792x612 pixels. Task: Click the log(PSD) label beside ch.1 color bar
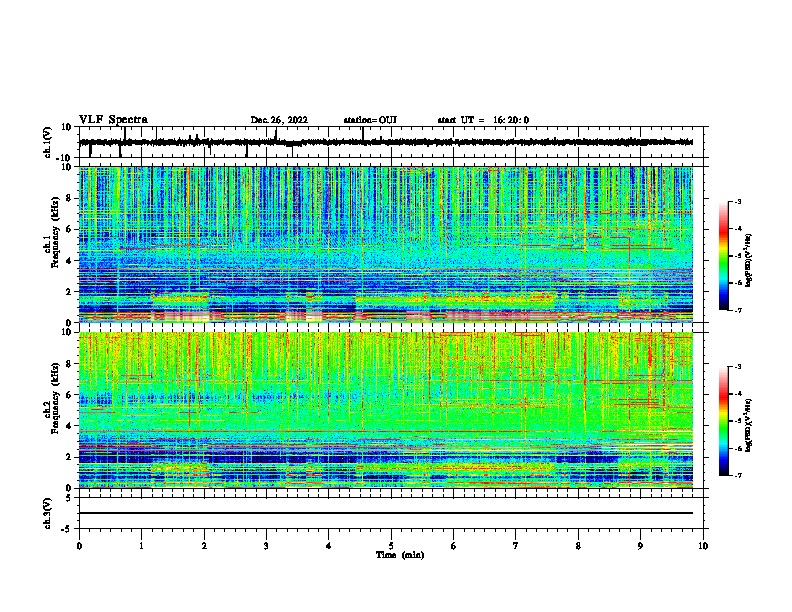pyautogui.click(x=749, y=260)
